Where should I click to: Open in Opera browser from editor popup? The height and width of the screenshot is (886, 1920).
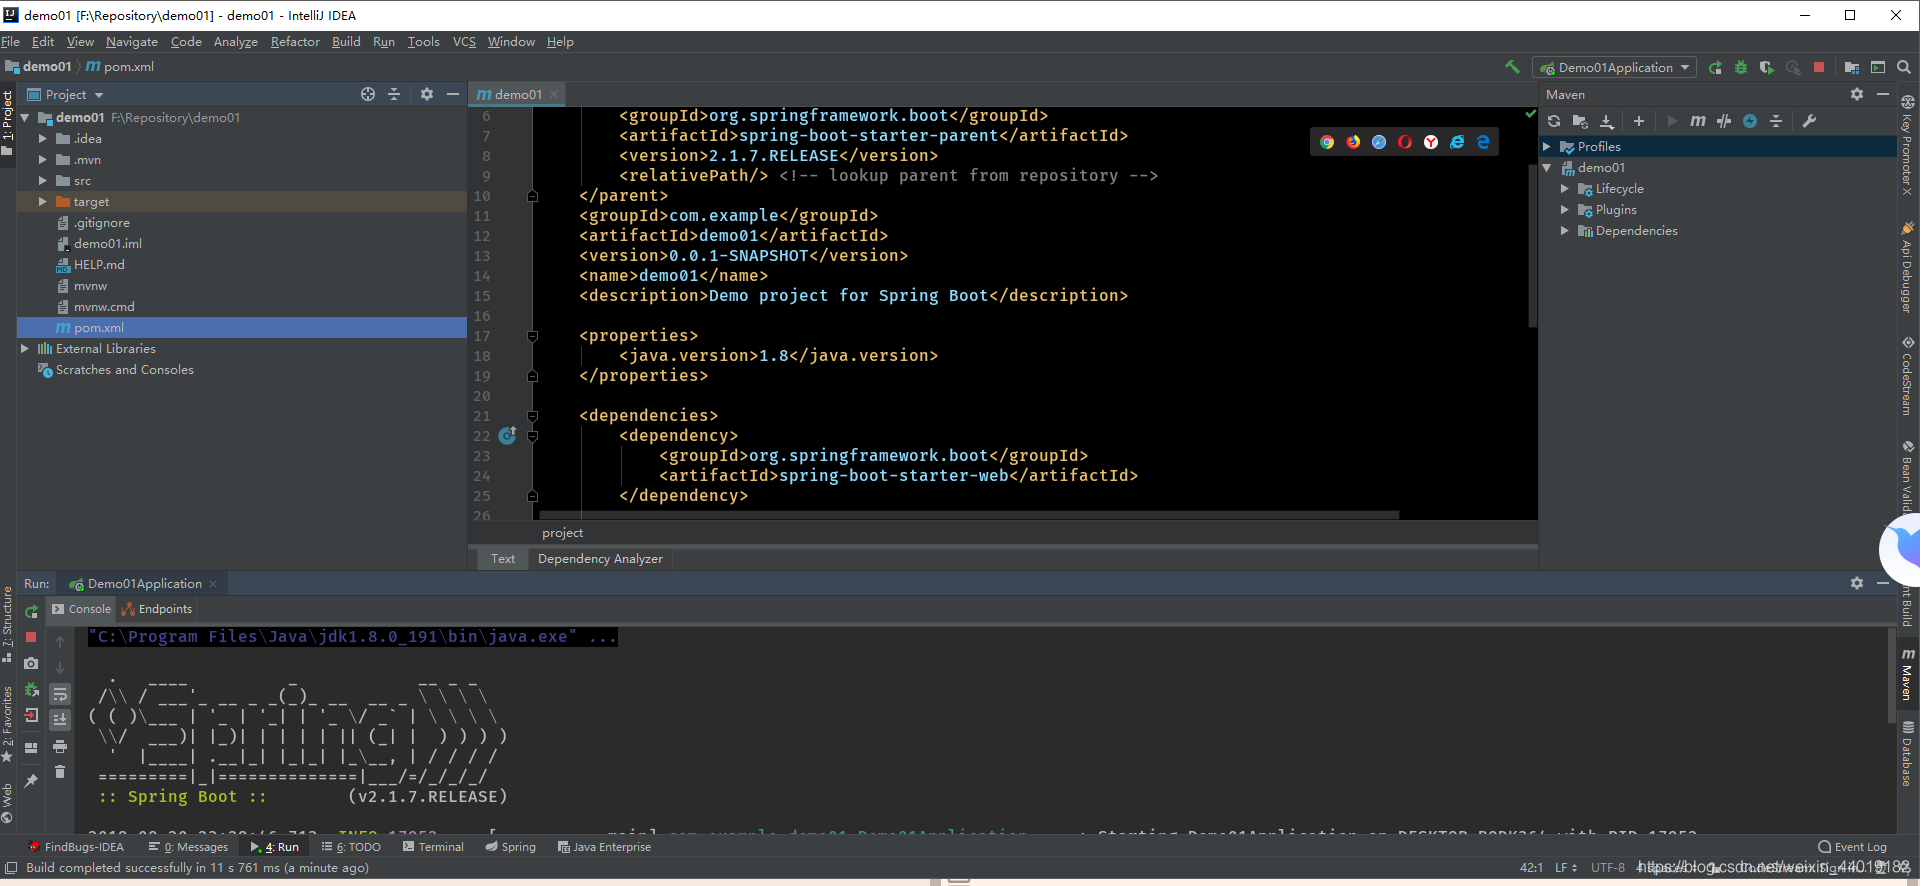[x=1405, y=142]
